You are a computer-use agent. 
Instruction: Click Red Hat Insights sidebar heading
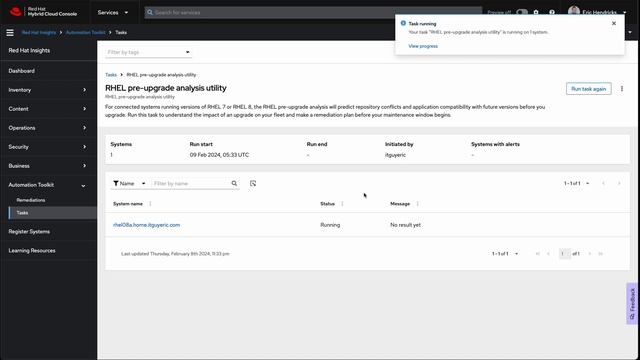click(29, 51)
